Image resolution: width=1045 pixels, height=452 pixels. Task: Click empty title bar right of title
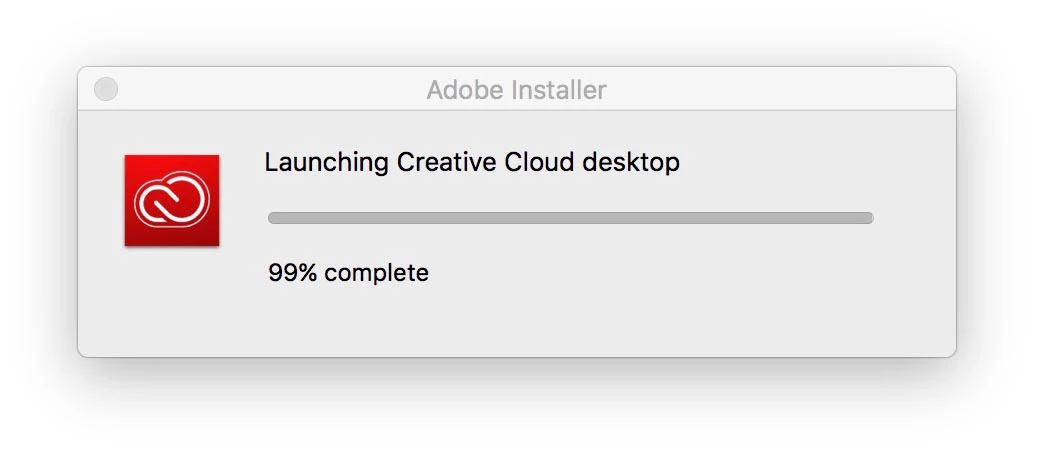click(x=780, y=90)
